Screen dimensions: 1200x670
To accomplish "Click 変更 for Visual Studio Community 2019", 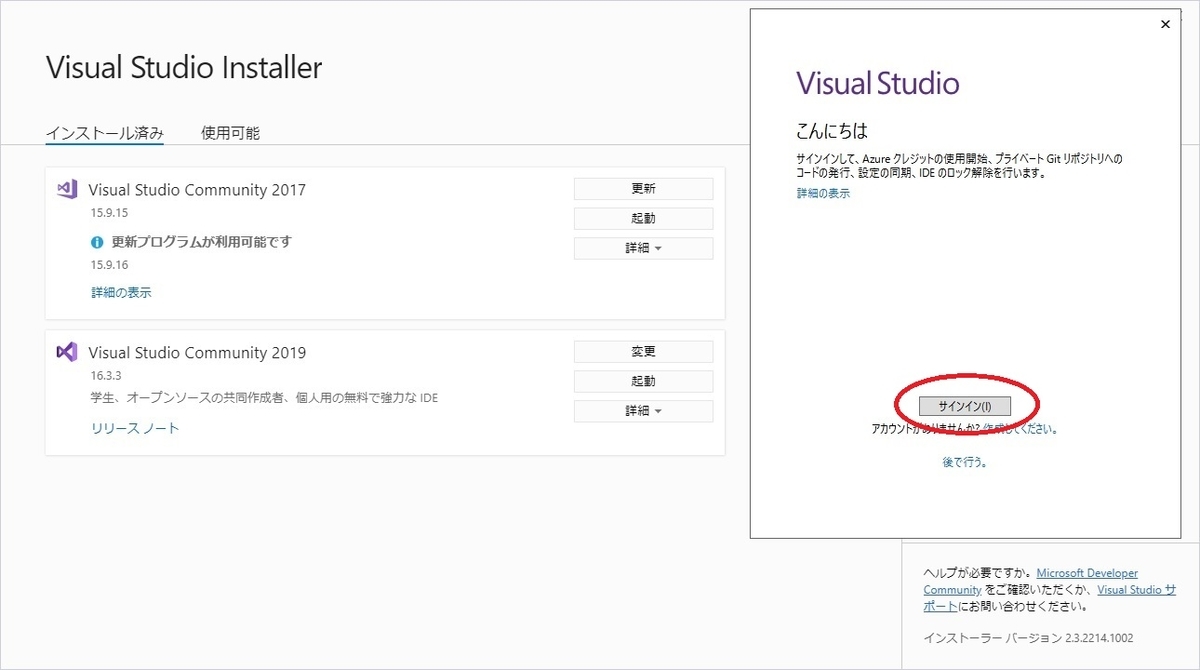I will pos(643,352).
